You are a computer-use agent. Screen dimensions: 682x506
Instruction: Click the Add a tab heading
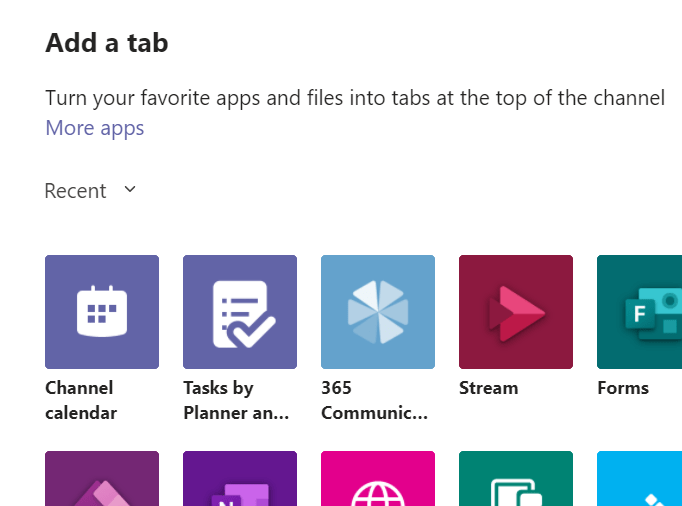pyautogui.click(x=107, y=43)
